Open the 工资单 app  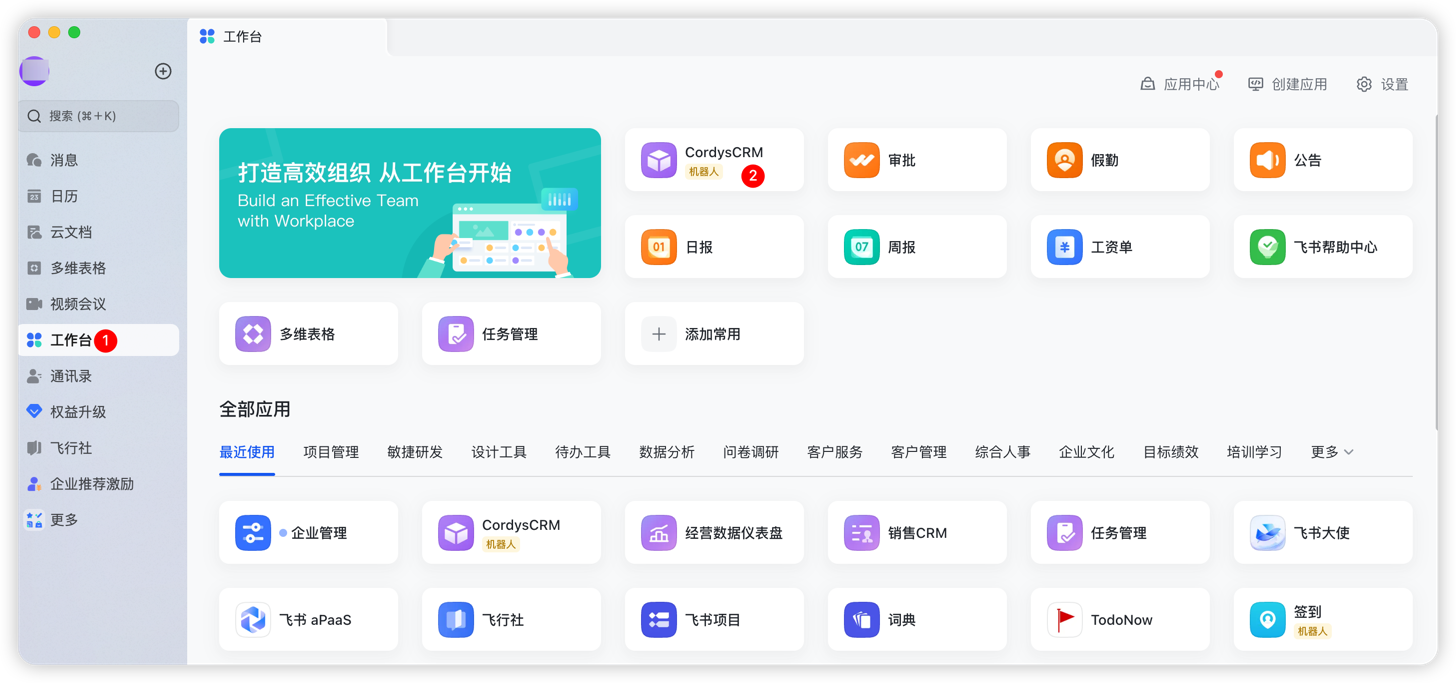tap(1119, 246)
